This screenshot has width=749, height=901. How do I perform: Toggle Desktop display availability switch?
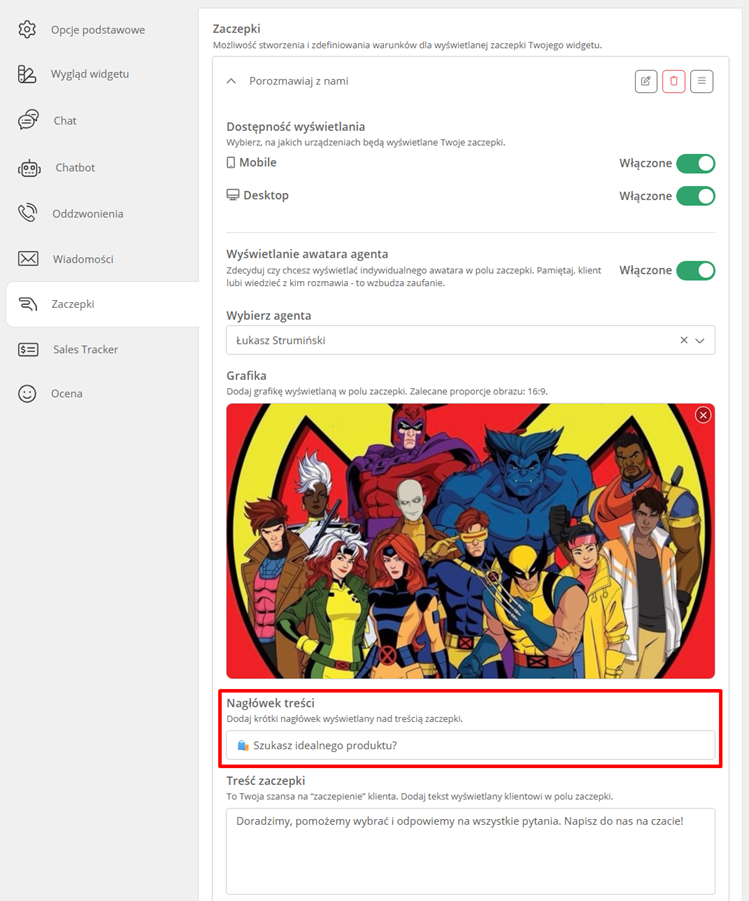[696, 196]
